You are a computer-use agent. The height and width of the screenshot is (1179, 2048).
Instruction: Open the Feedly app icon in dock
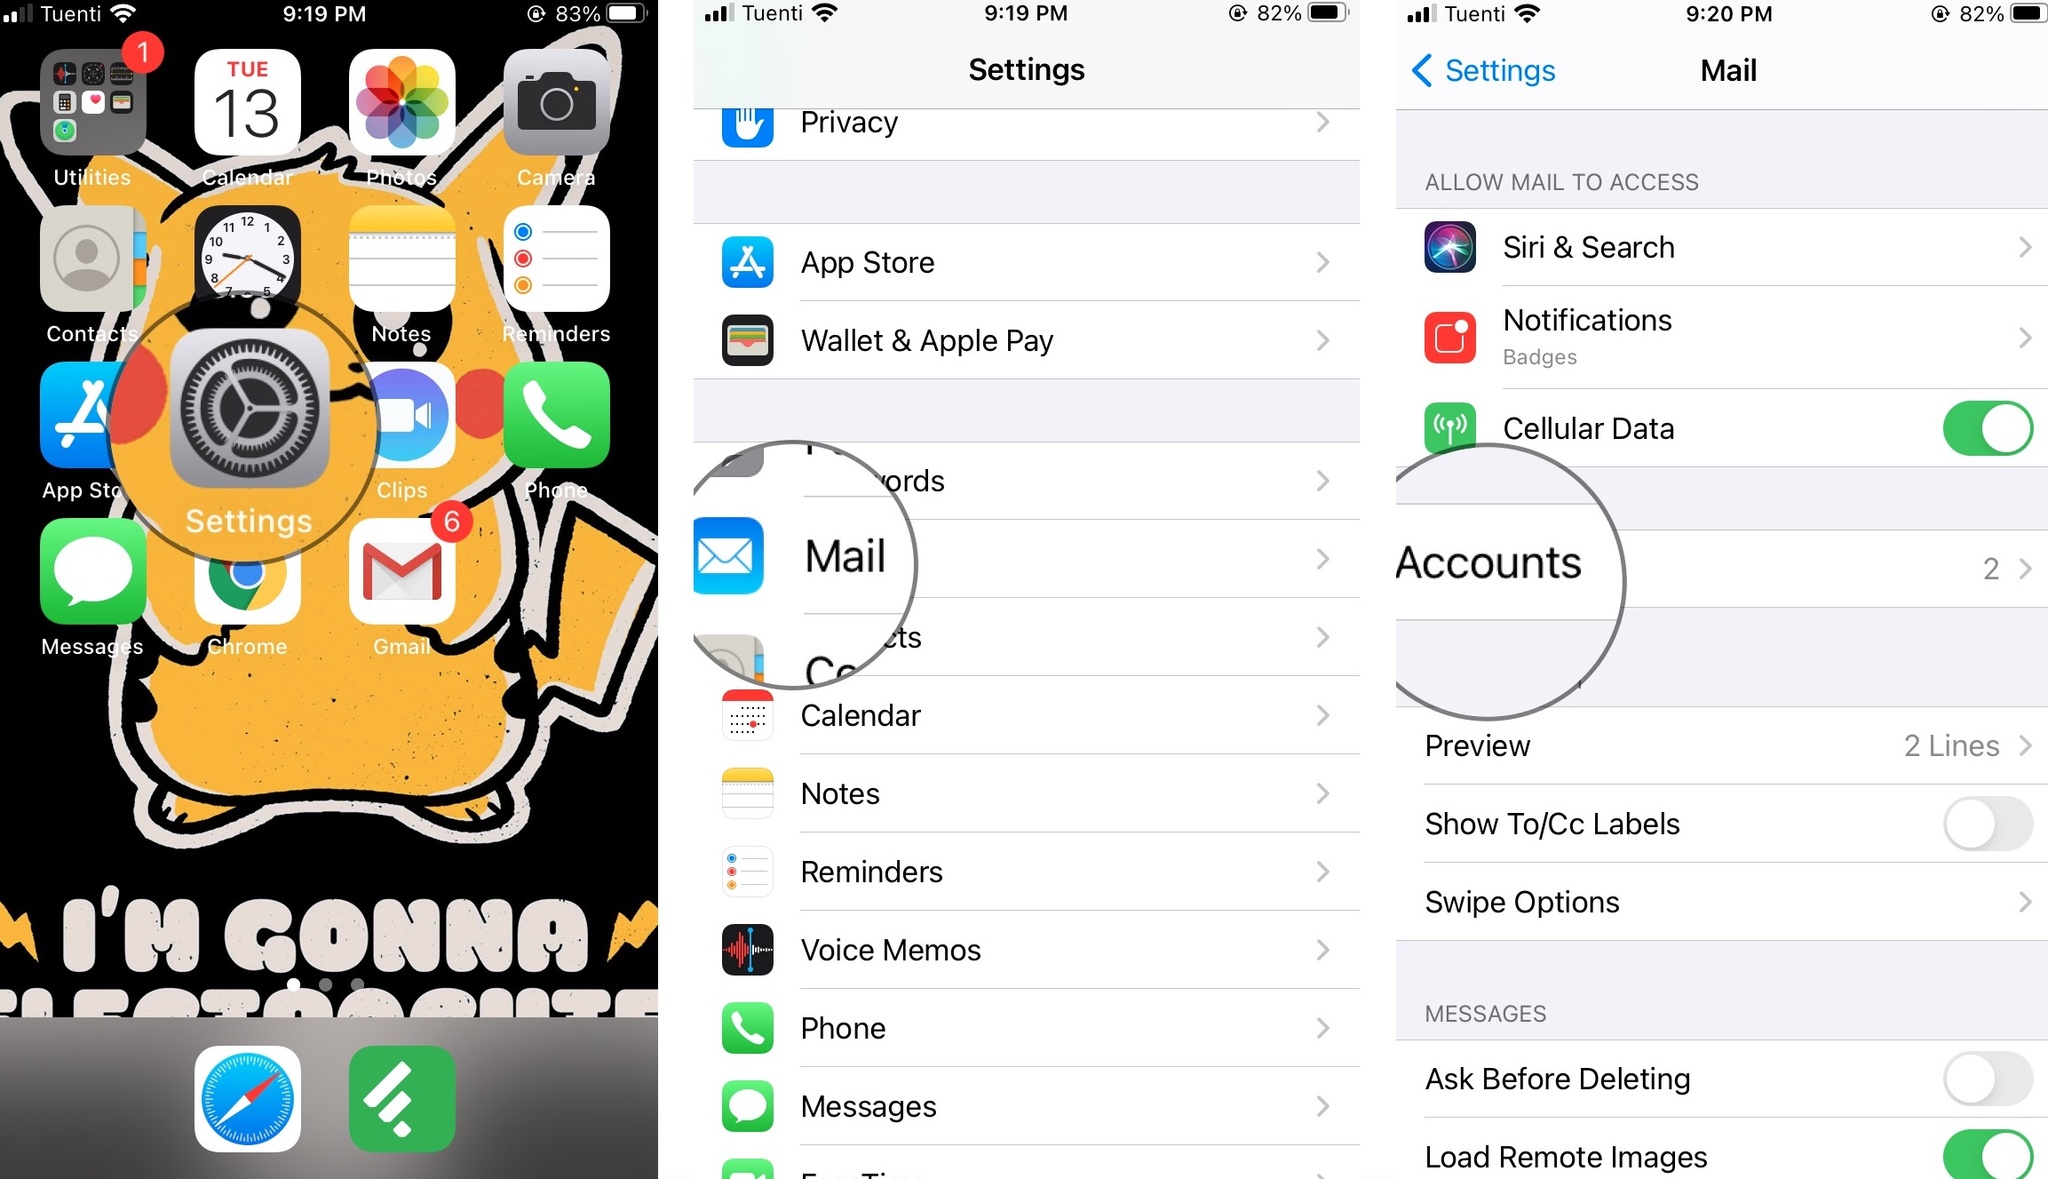(404, 1096)
